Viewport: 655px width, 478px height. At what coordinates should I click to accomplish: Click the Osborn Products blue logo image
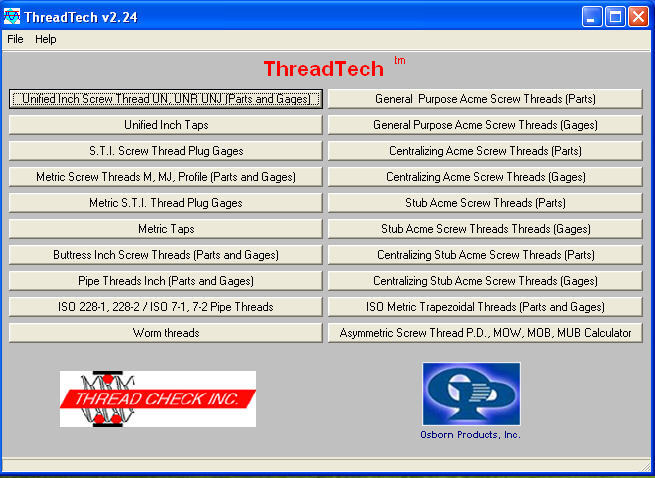click(471, 394)
